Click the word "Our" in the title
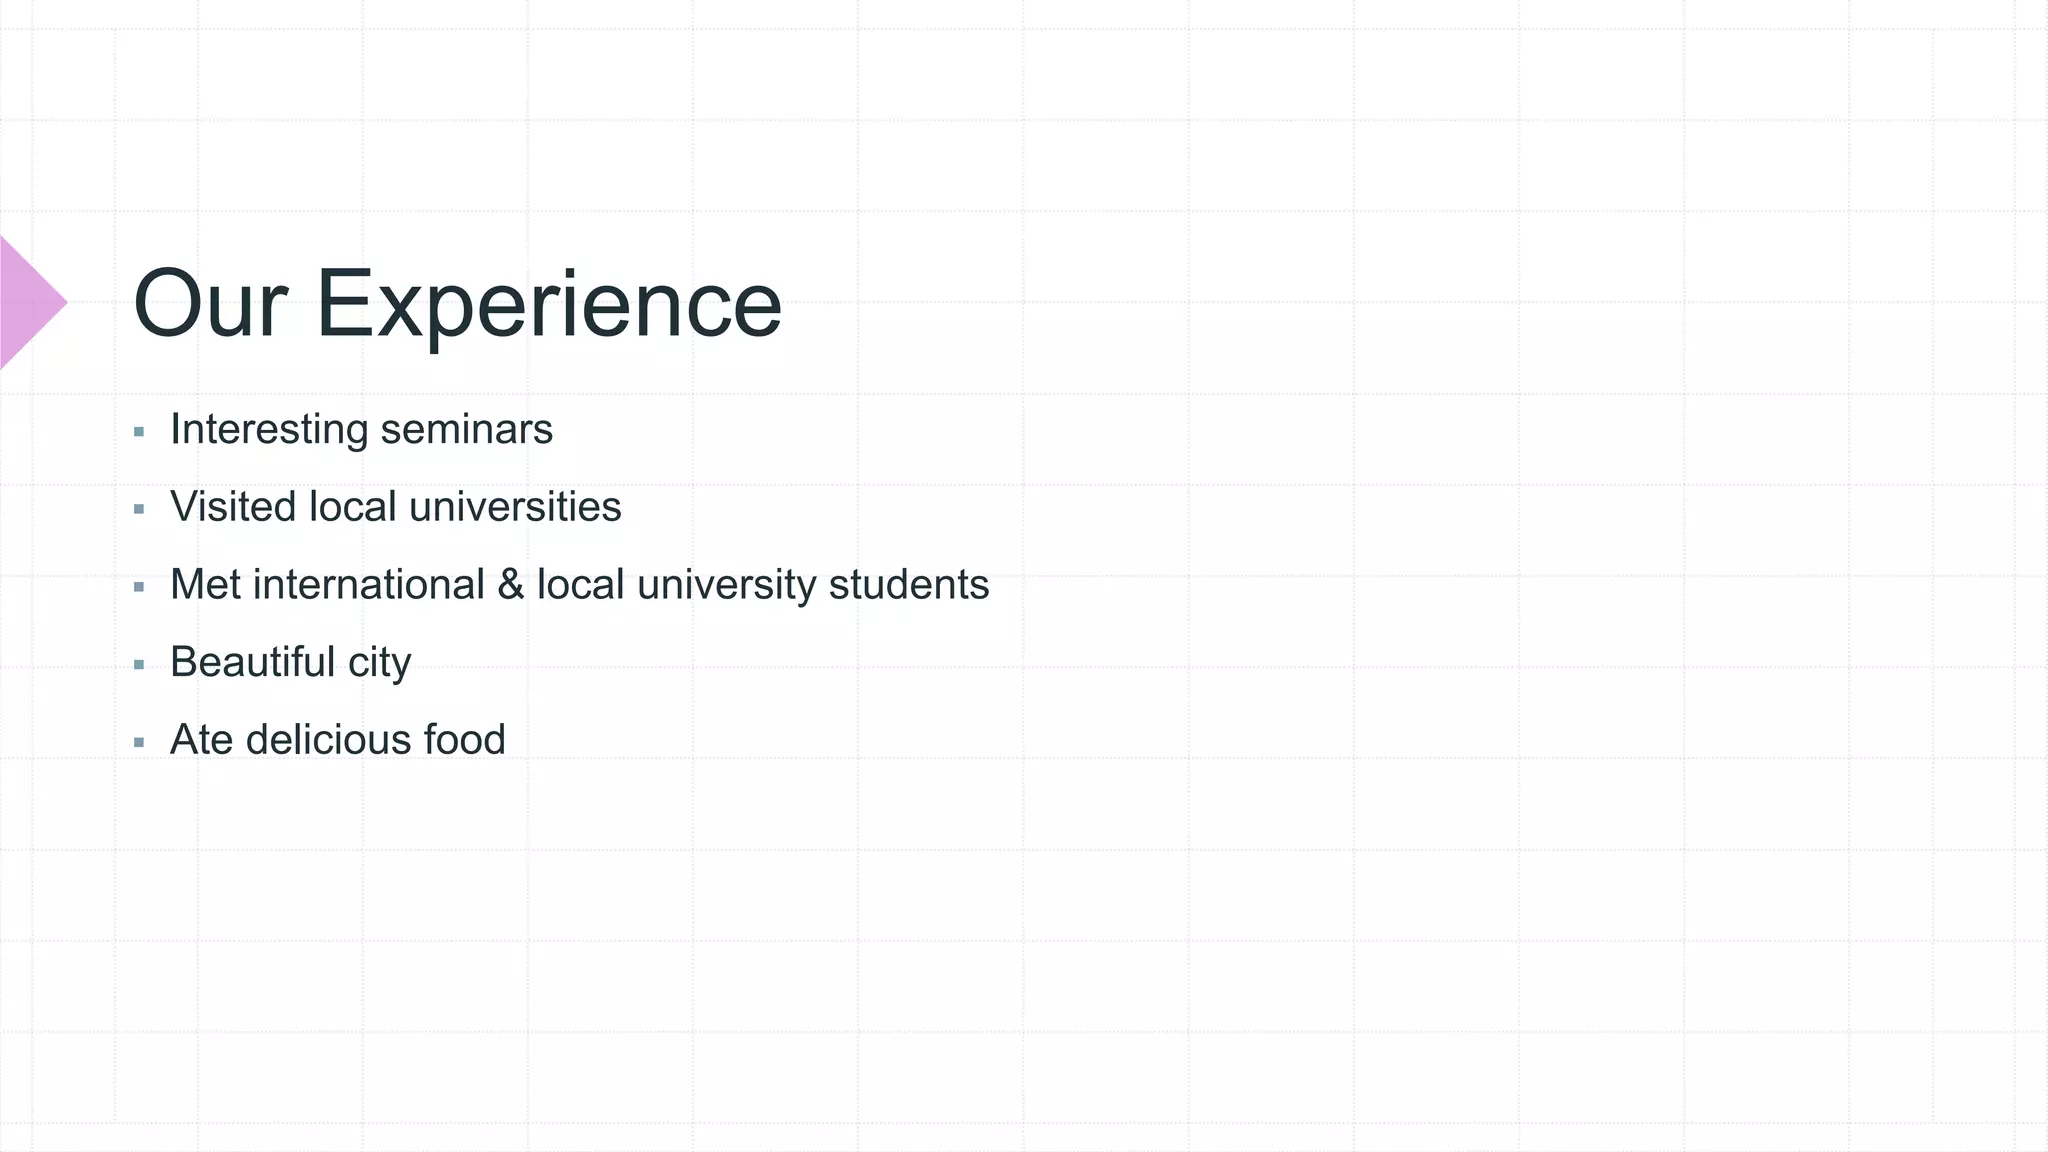This screenshot has height=1152, width=2048. (x=210, y=304)
